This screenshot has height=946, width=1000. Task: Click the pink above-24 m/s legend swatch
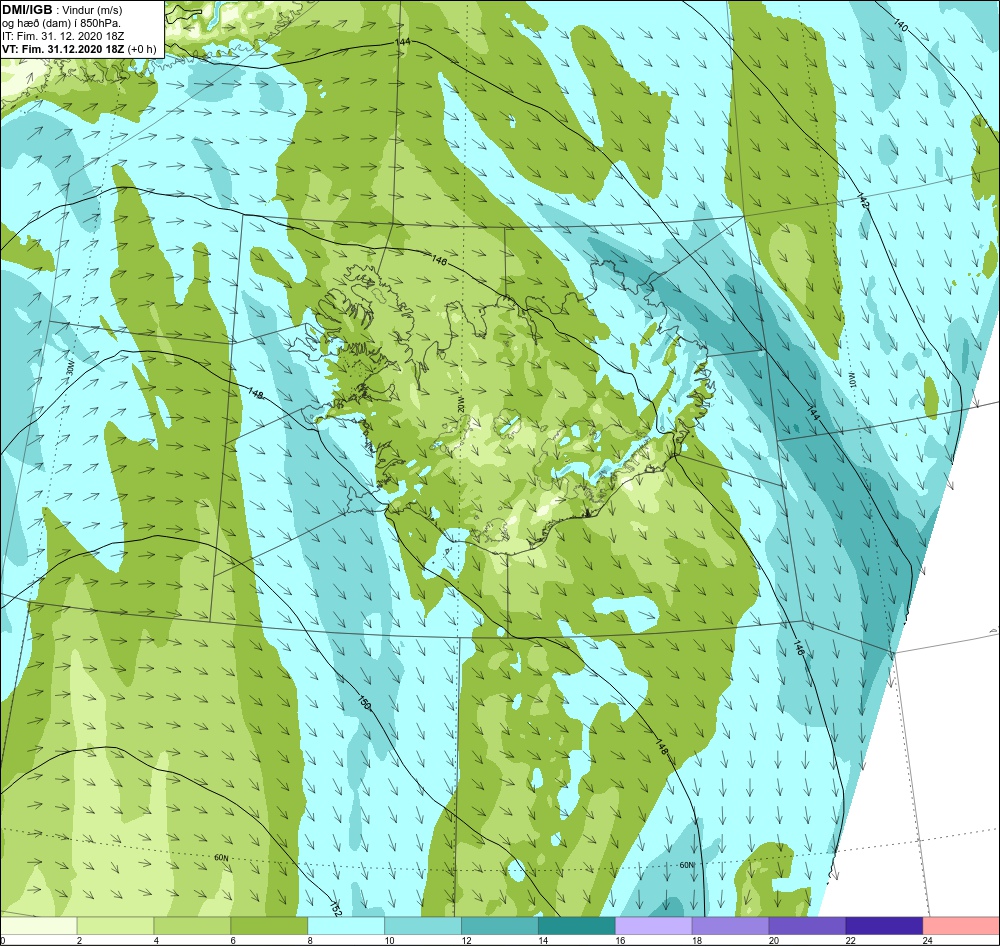[x=961, y=925]
